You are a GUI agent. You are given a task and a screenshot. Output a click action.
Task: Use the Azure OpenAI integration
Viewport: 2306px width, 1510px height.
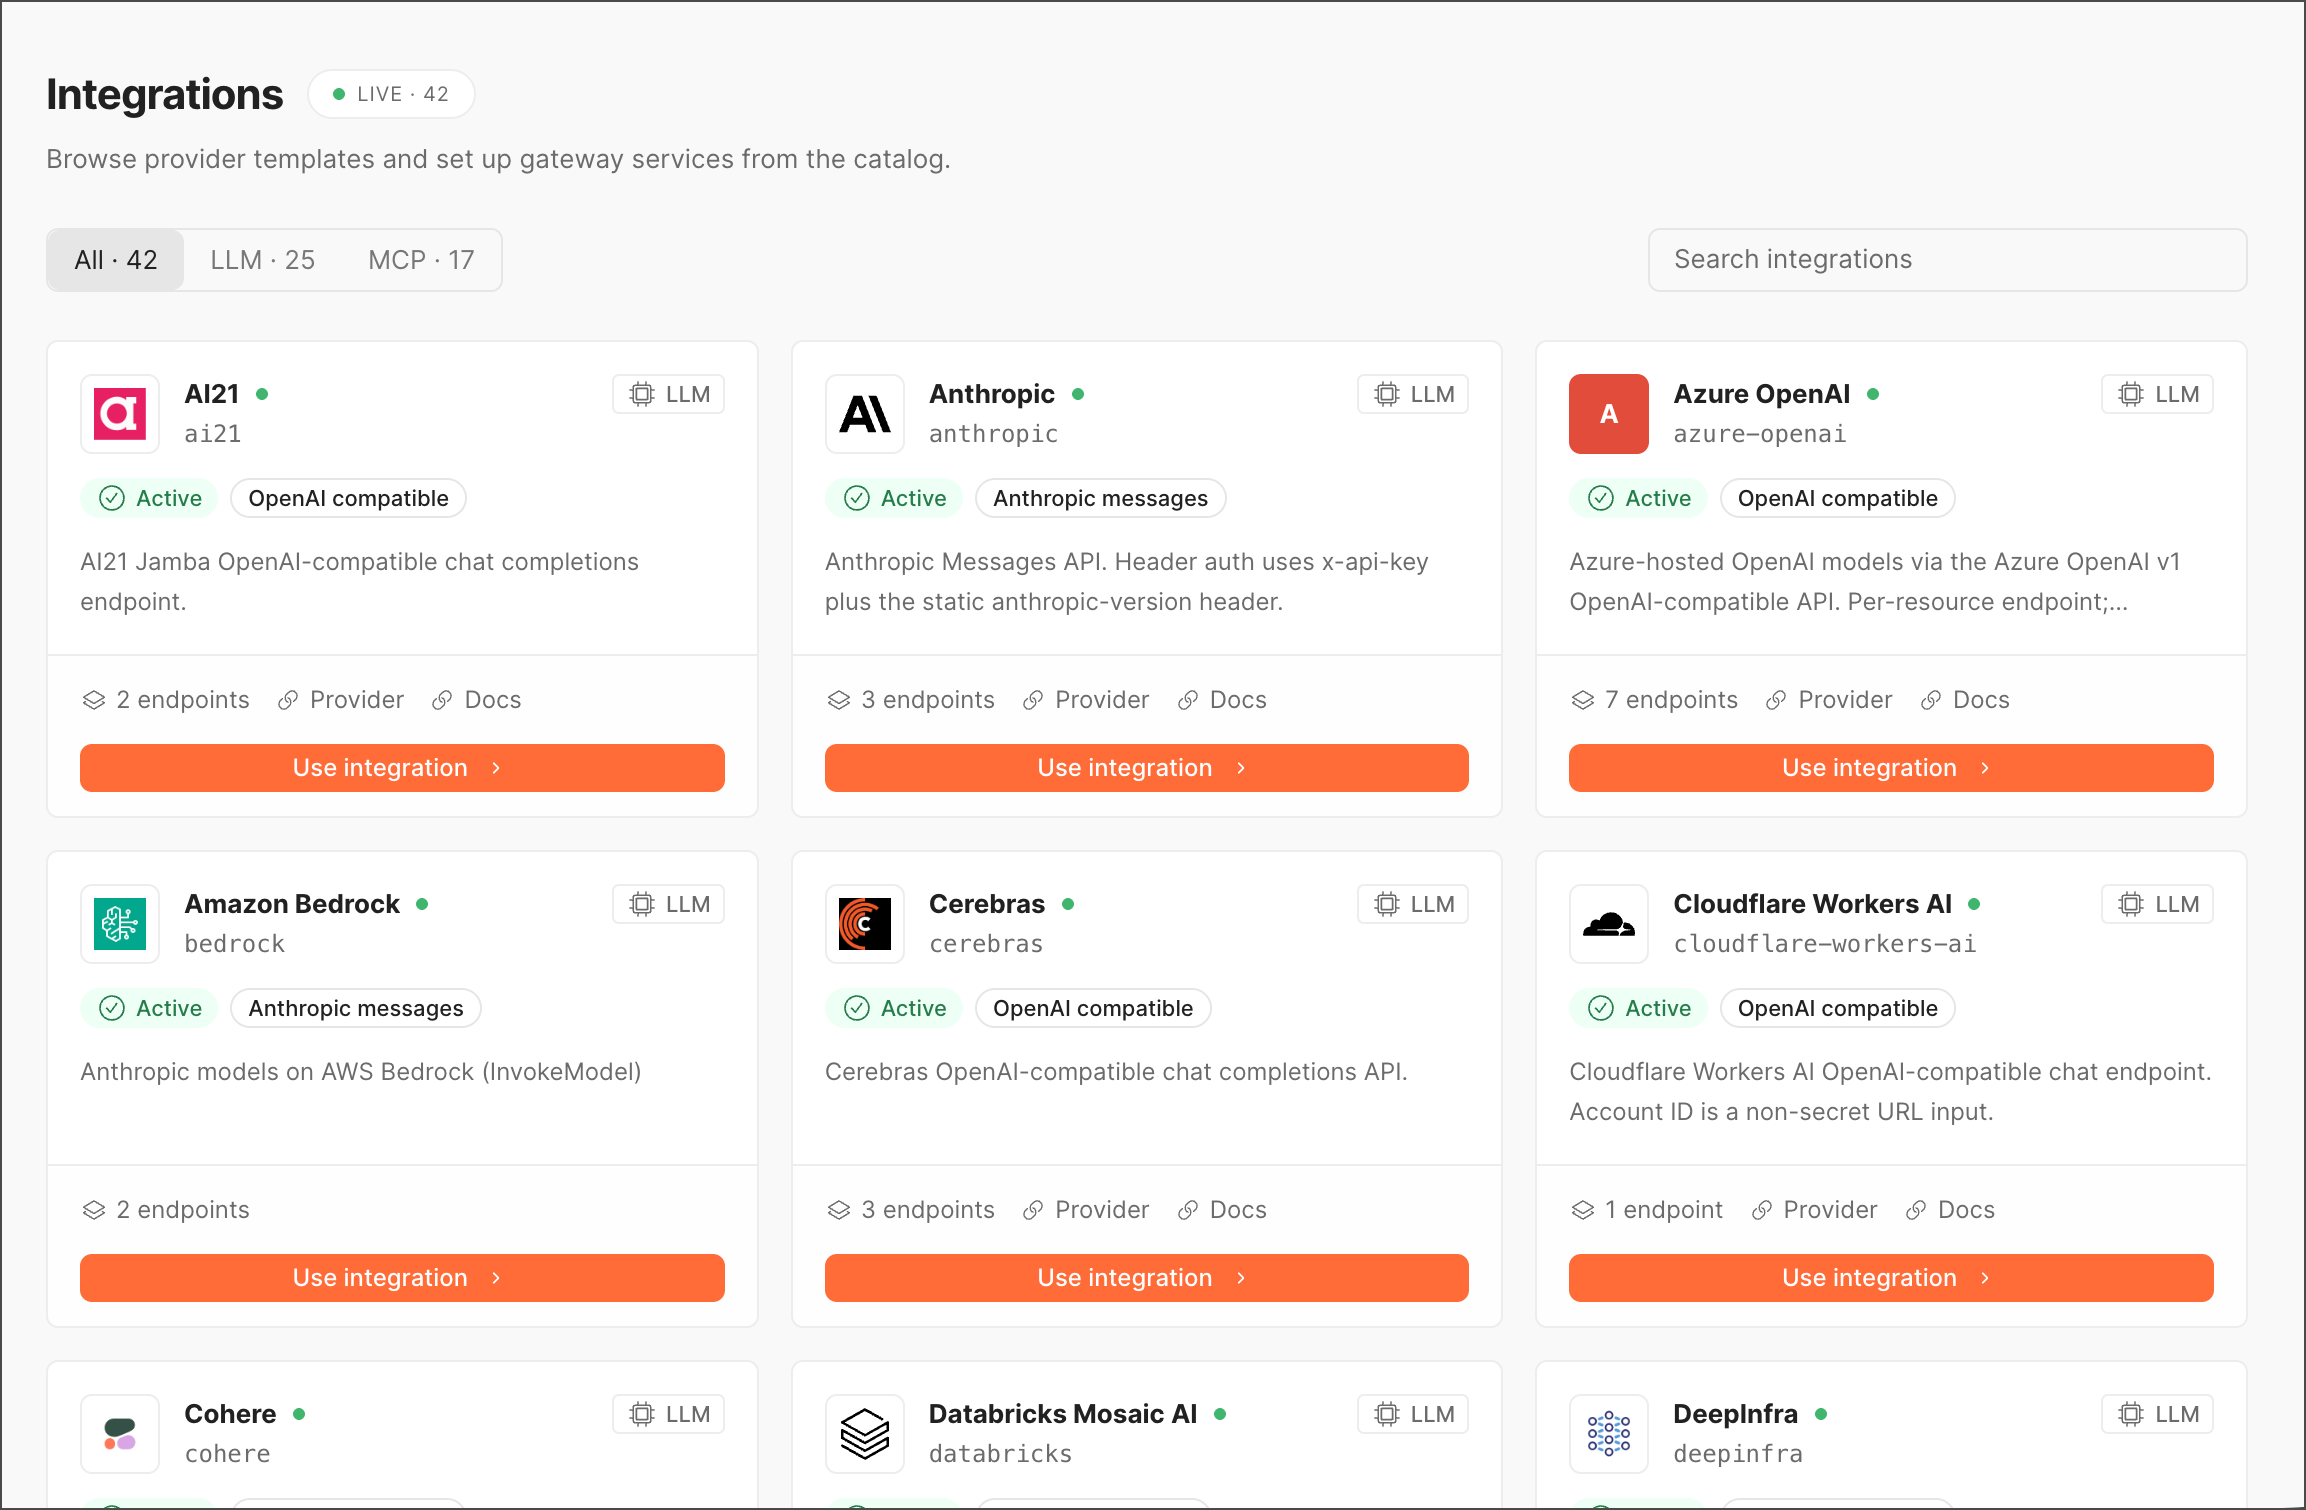(1891, 768)
